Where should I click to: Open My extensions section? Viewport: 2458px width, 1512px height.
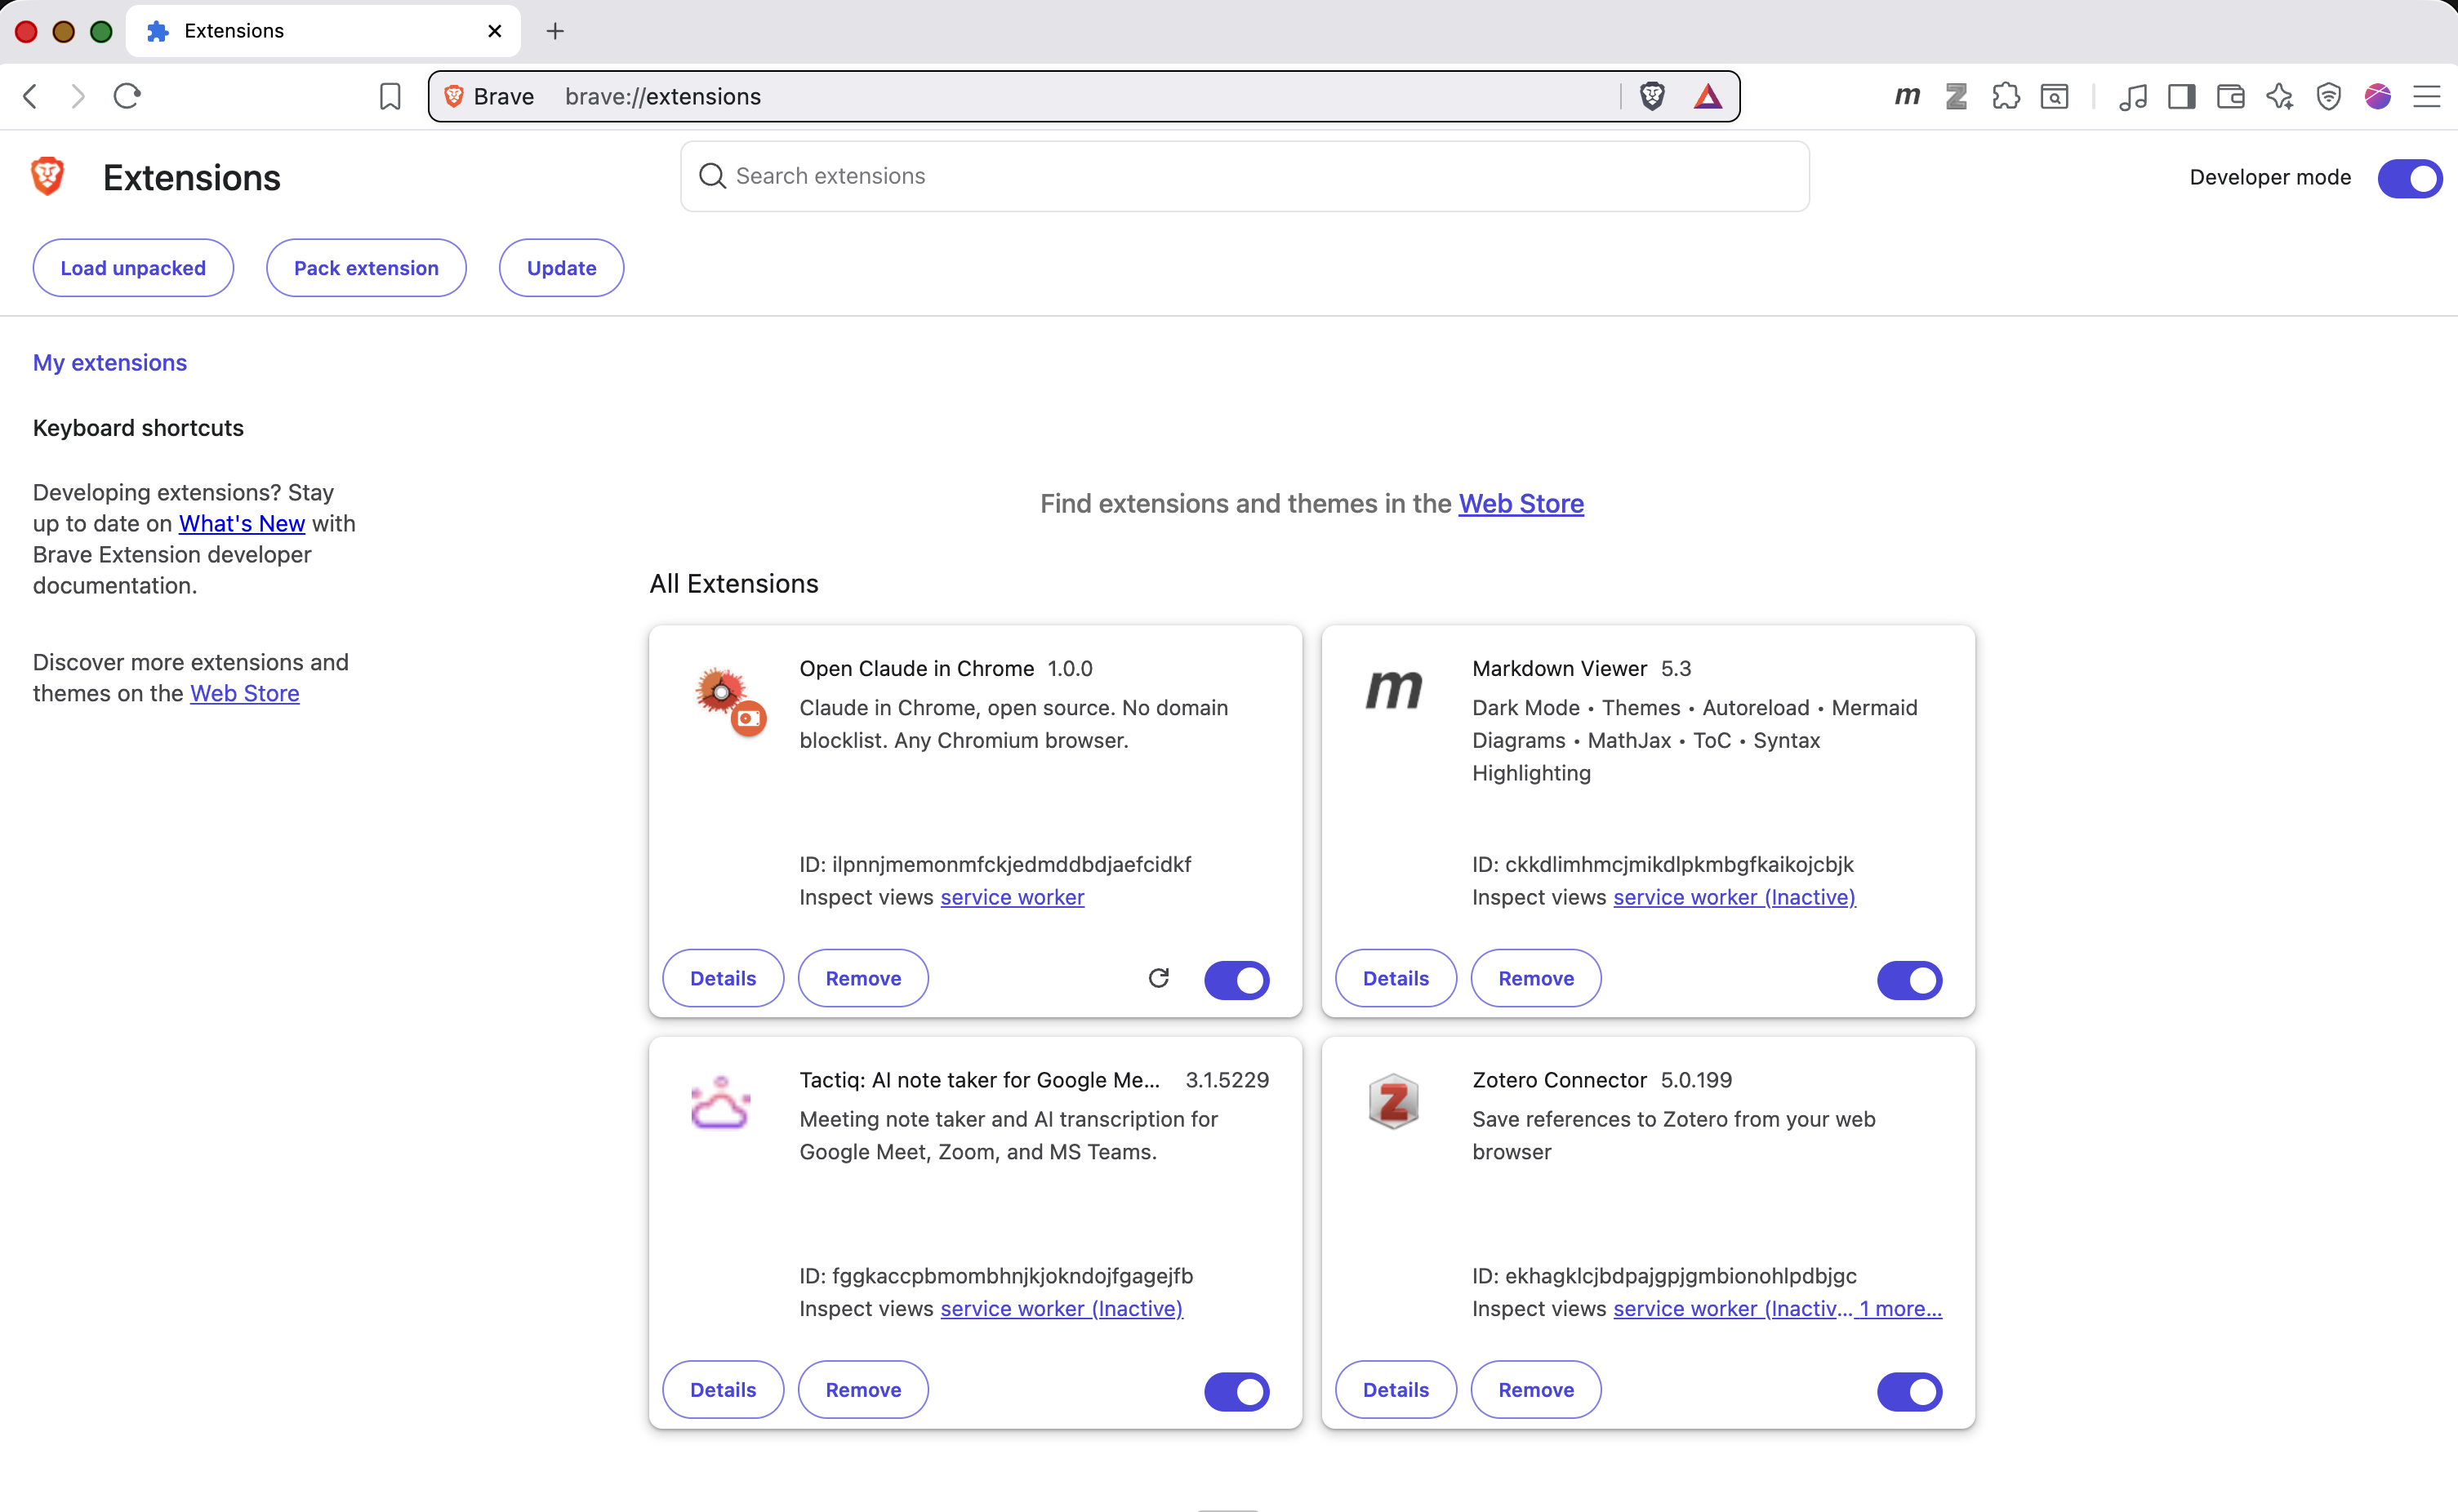point(110,362)
